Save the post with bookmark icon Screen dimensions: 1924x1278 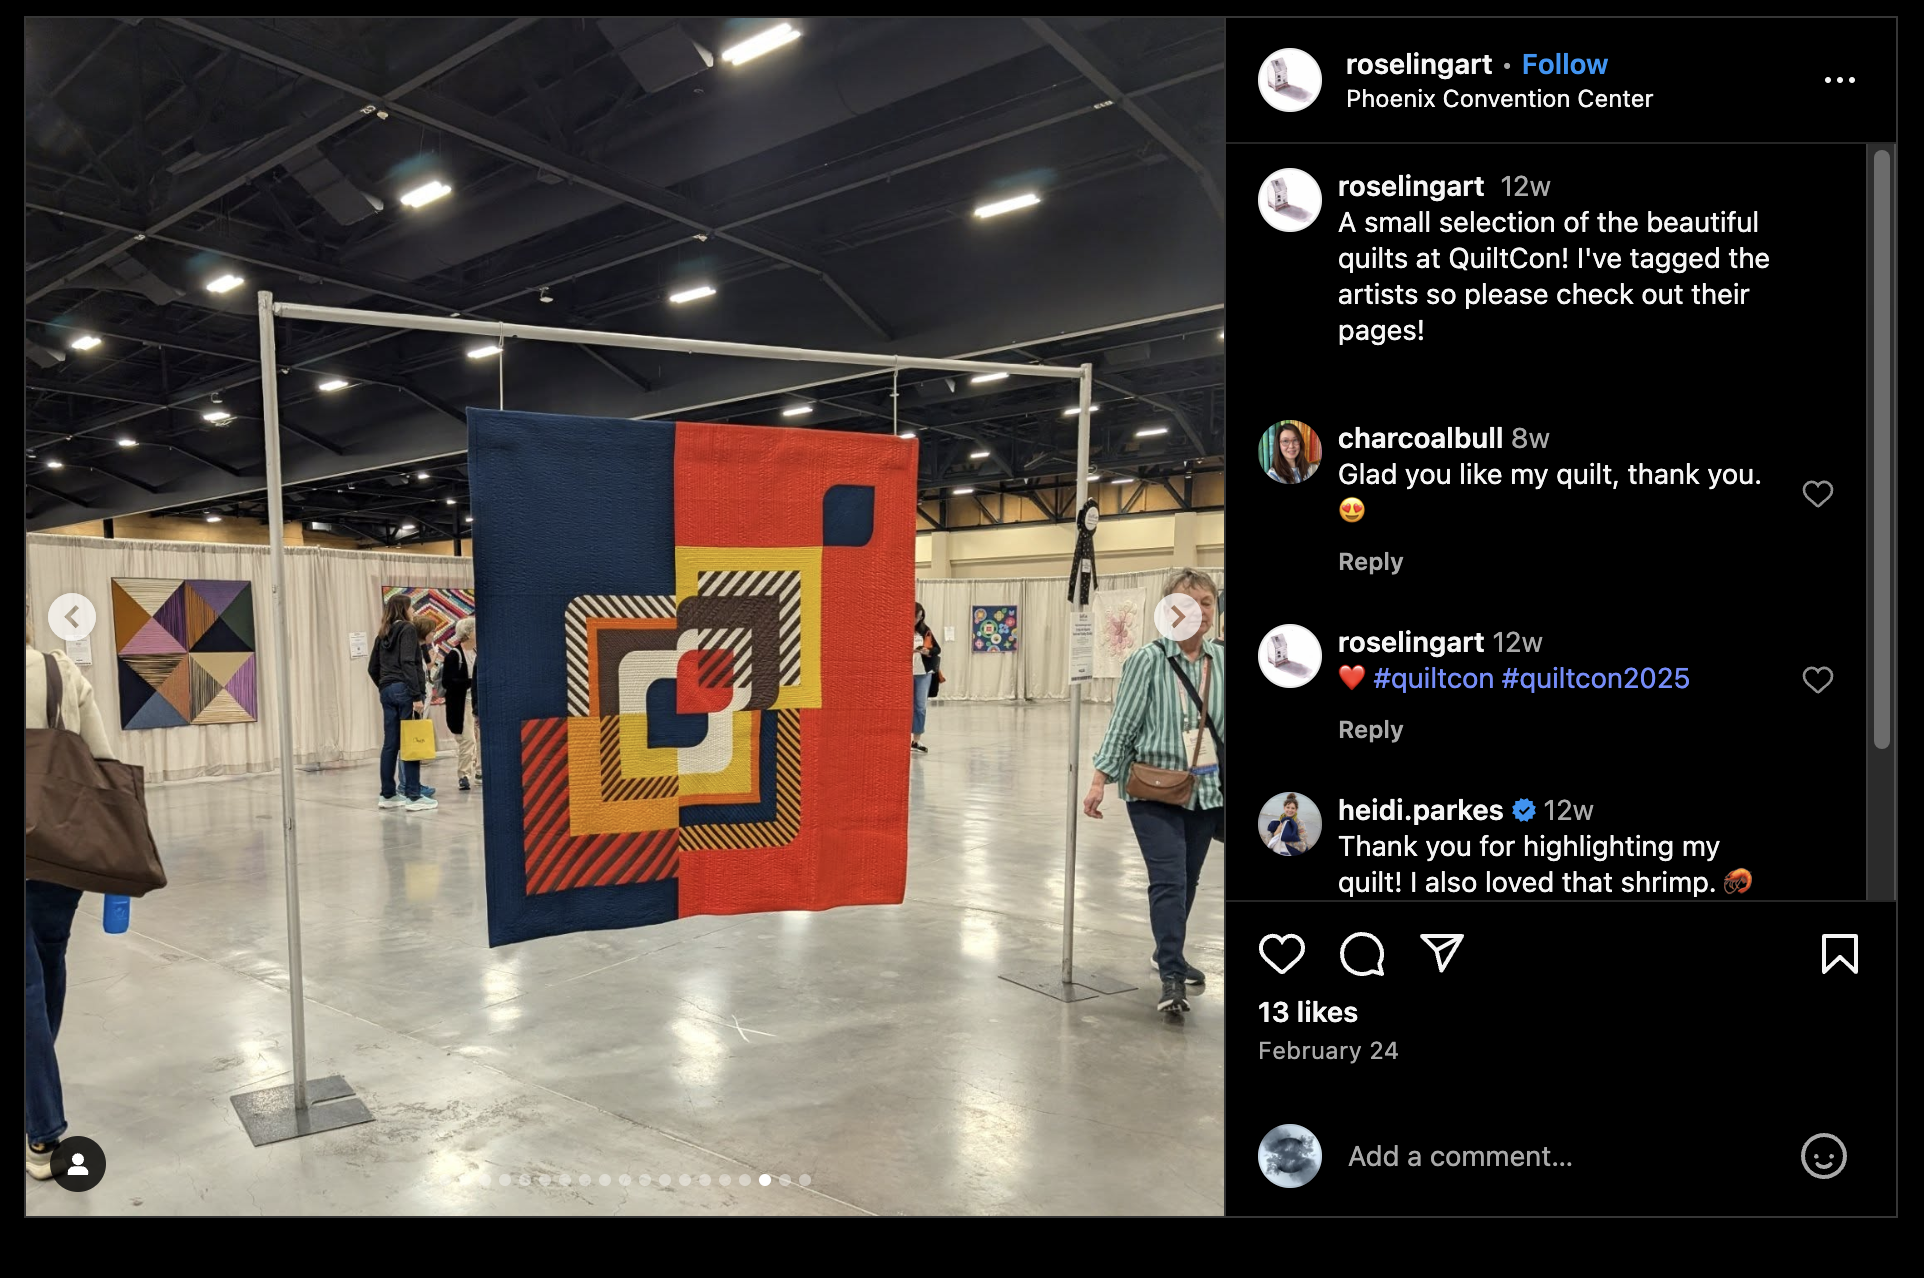pos(1840,954)
